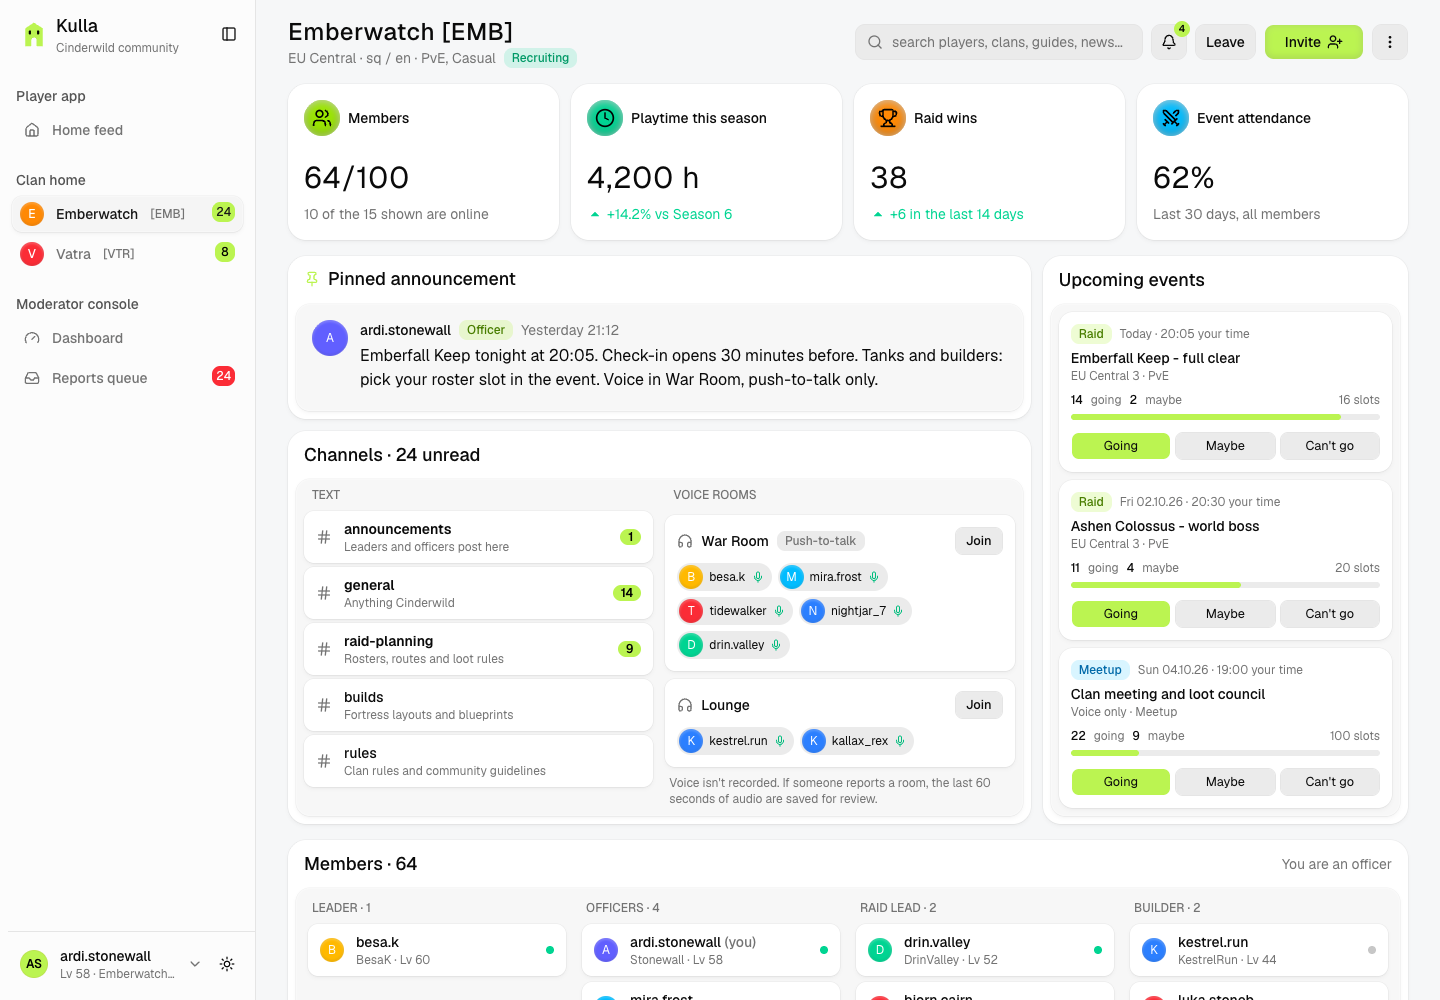Open the Reports queue
Viewport: 1440px width, 1000px height.
128,378
